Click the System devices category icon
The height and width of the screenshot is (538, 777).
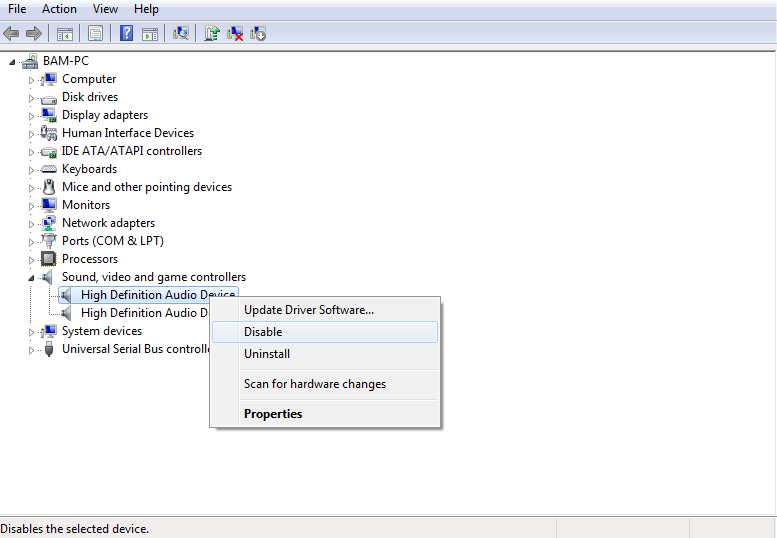tap(49, 331)
